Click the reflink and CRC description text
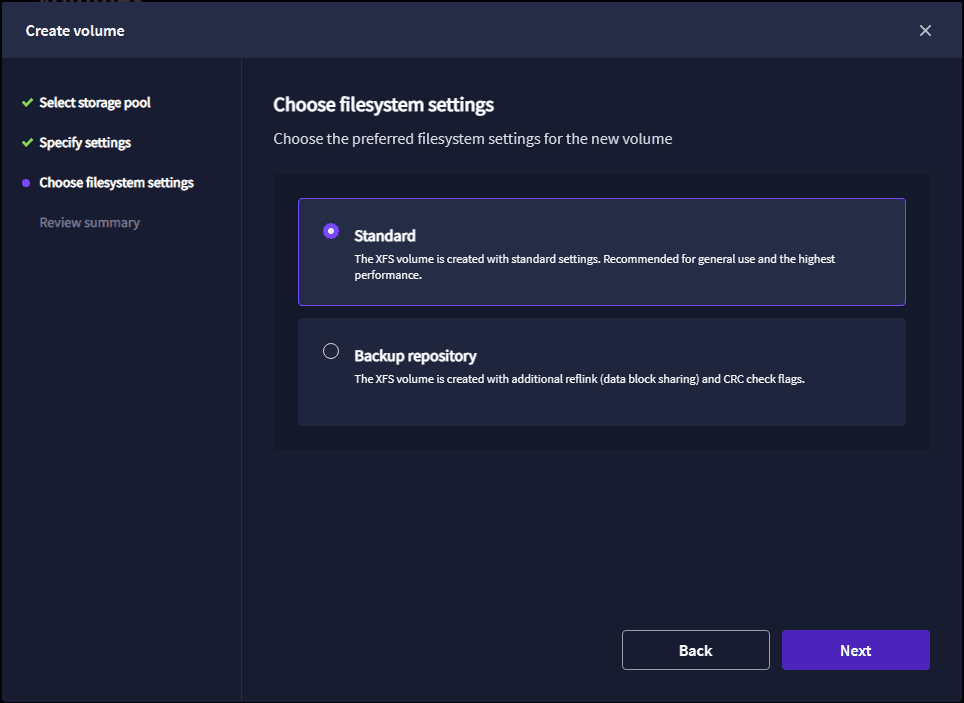 coord(579,379)
